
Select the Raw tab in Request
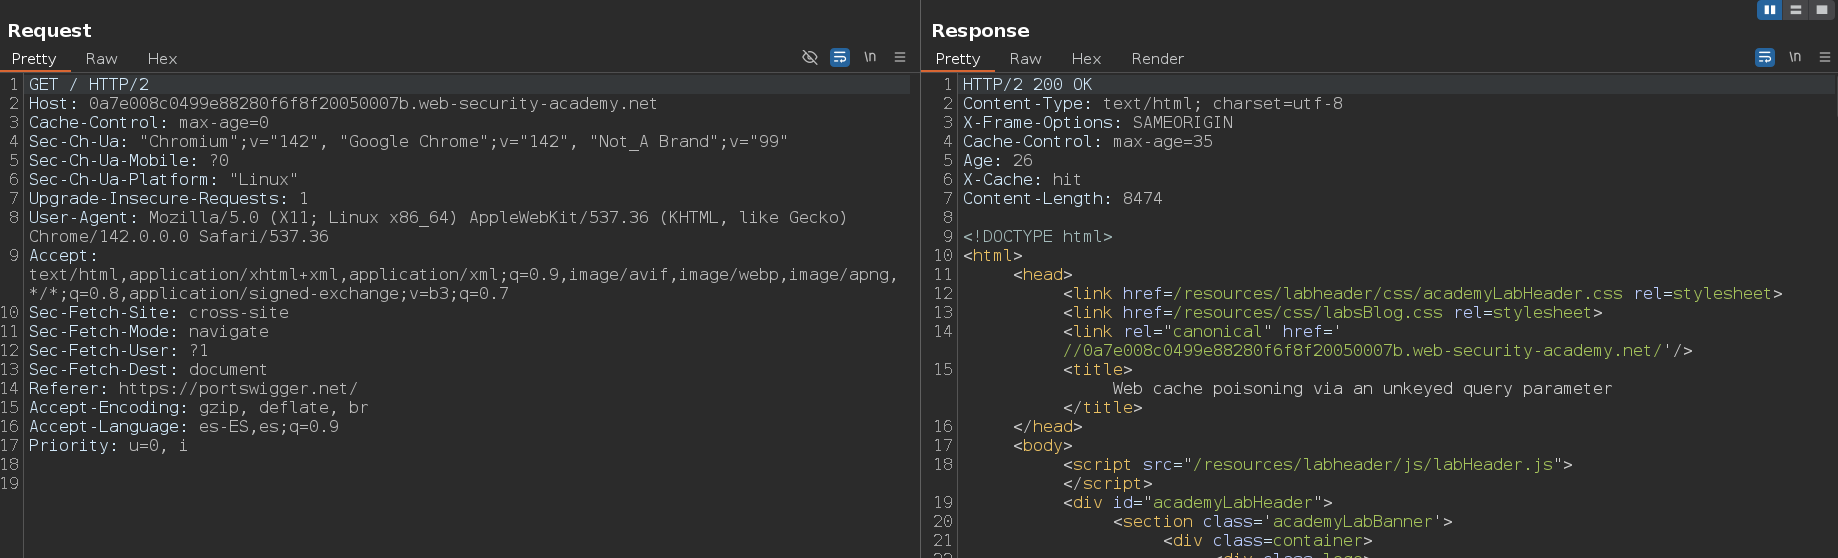[101, 59]
